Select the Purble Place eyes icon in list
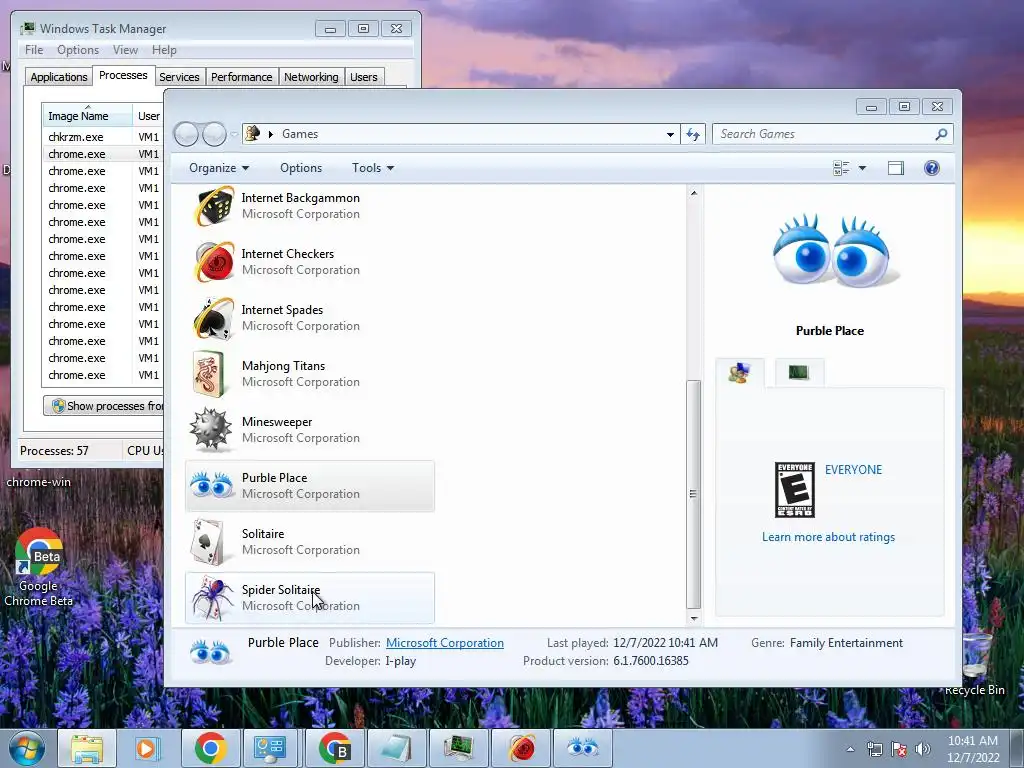The height and width of the screenshot is (768, 1024). tap(212, 486)
